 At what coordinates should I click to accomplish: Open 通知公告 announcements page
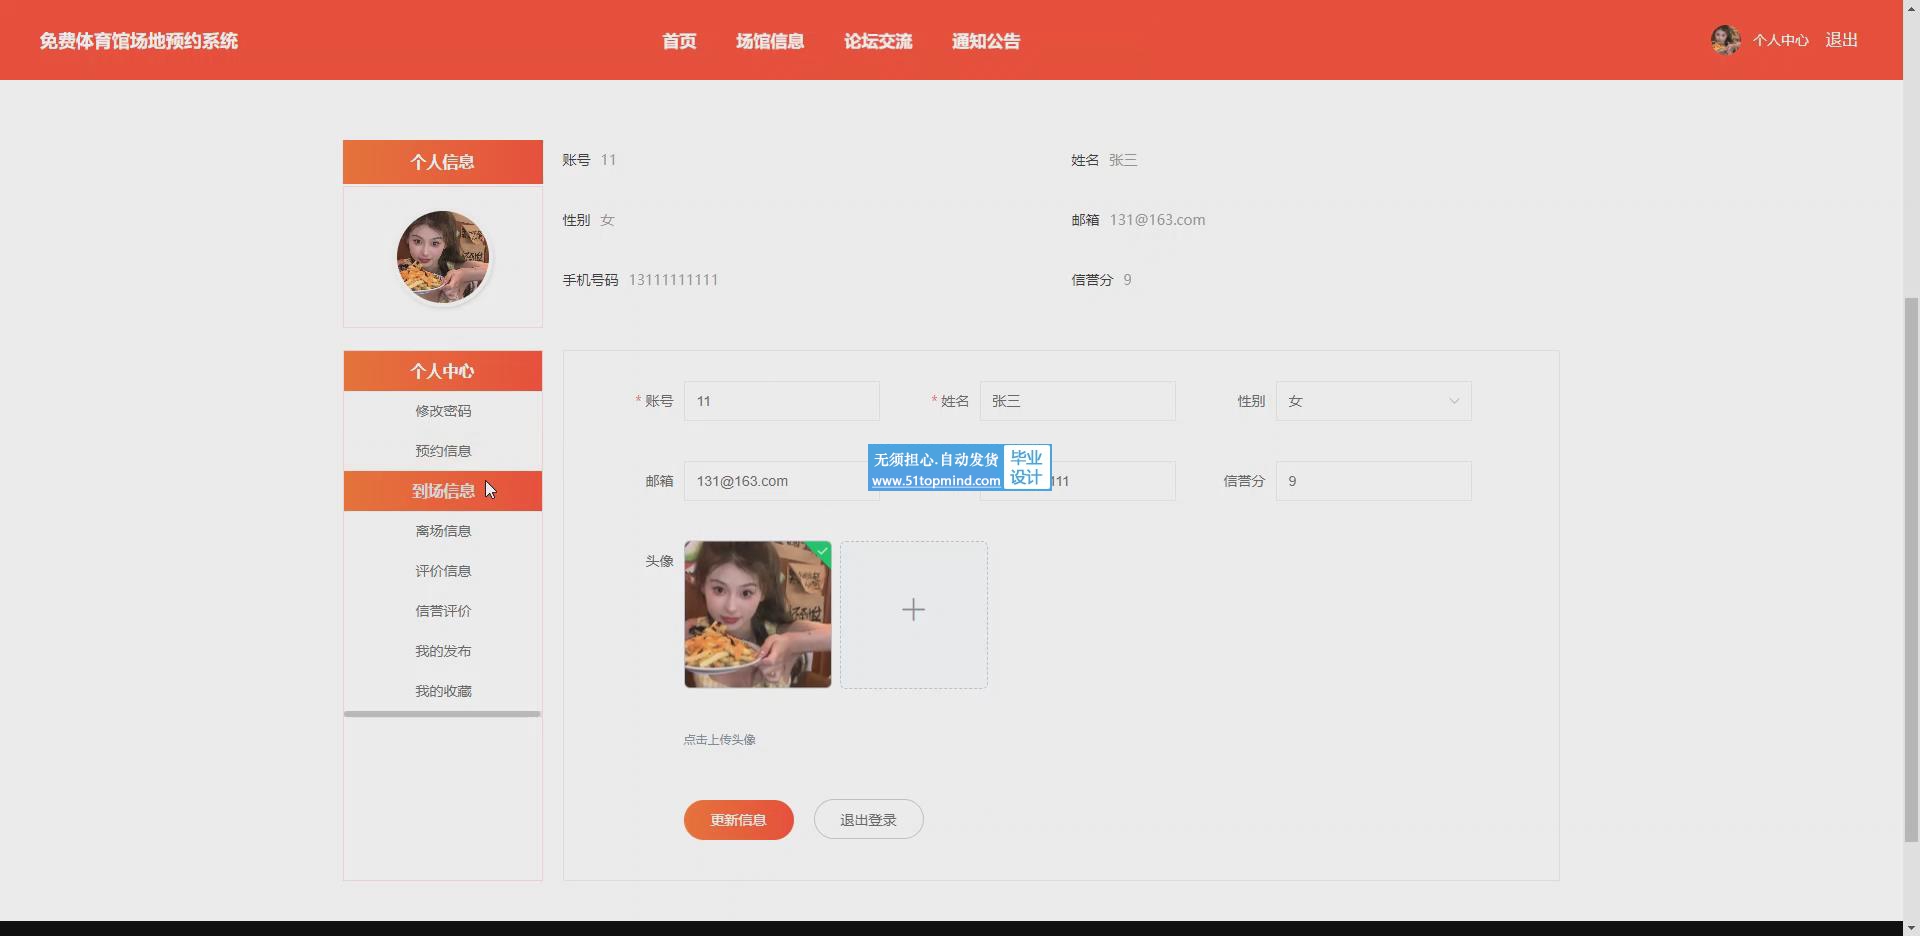click(x=986, y=41)
